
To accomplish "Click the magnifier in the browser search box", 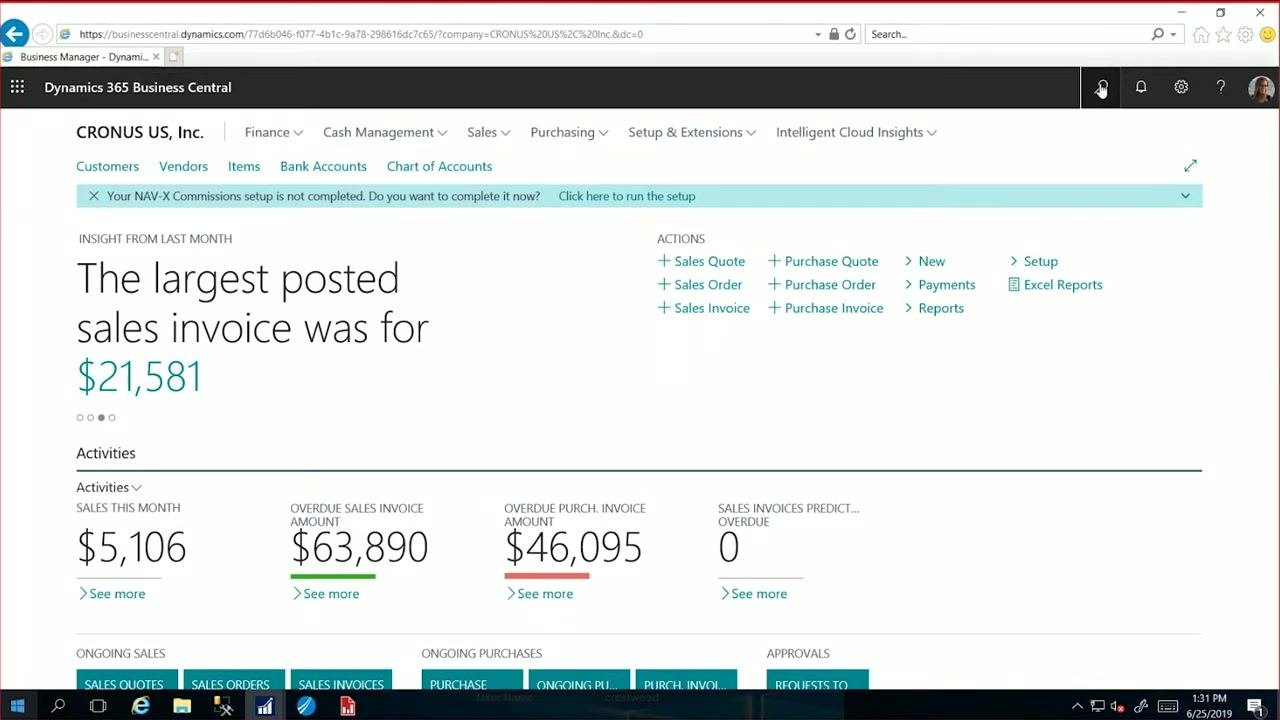I will coord(1158,34).
